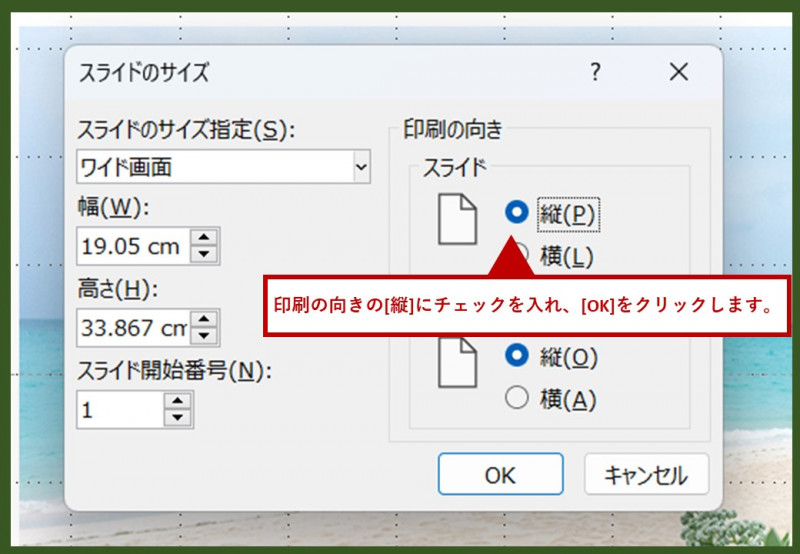The height and width of the screenshot is (554, 800).
Task: Increase the スライド開始番号 with up arrow
Action: click(x=178, y=400)
